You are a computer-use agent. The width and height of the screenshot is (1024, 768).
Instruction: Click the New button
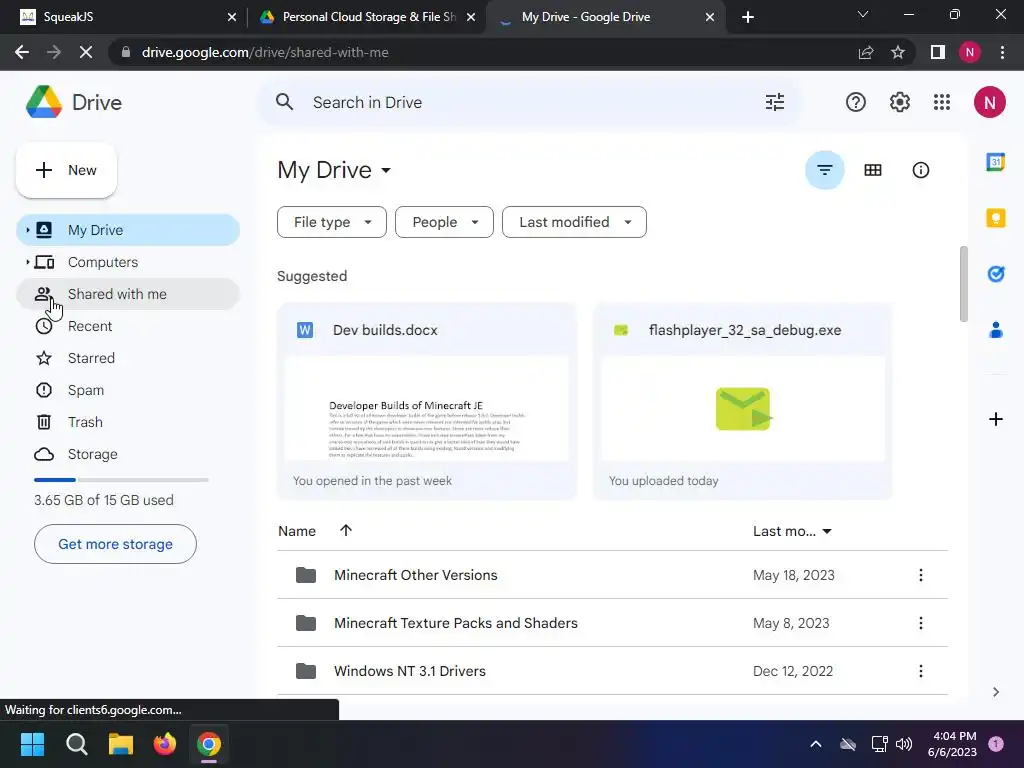point(66,170)
